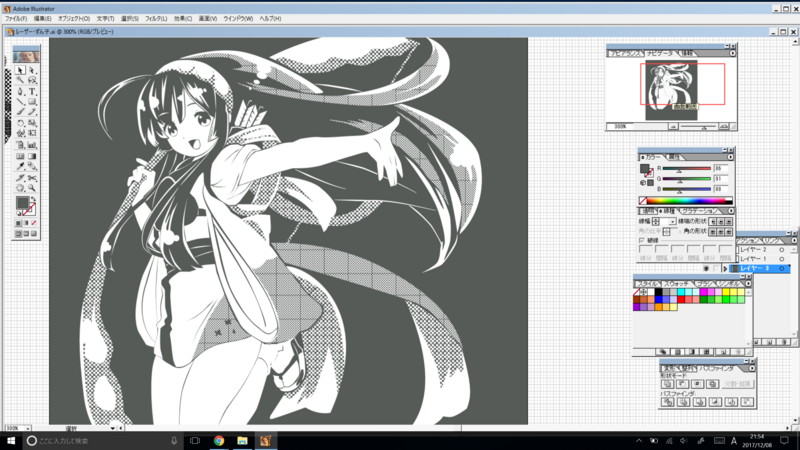Select the Mesh tool
This screenshot has width=800, height=450.
pyautogui.click(x=20, y=156)
